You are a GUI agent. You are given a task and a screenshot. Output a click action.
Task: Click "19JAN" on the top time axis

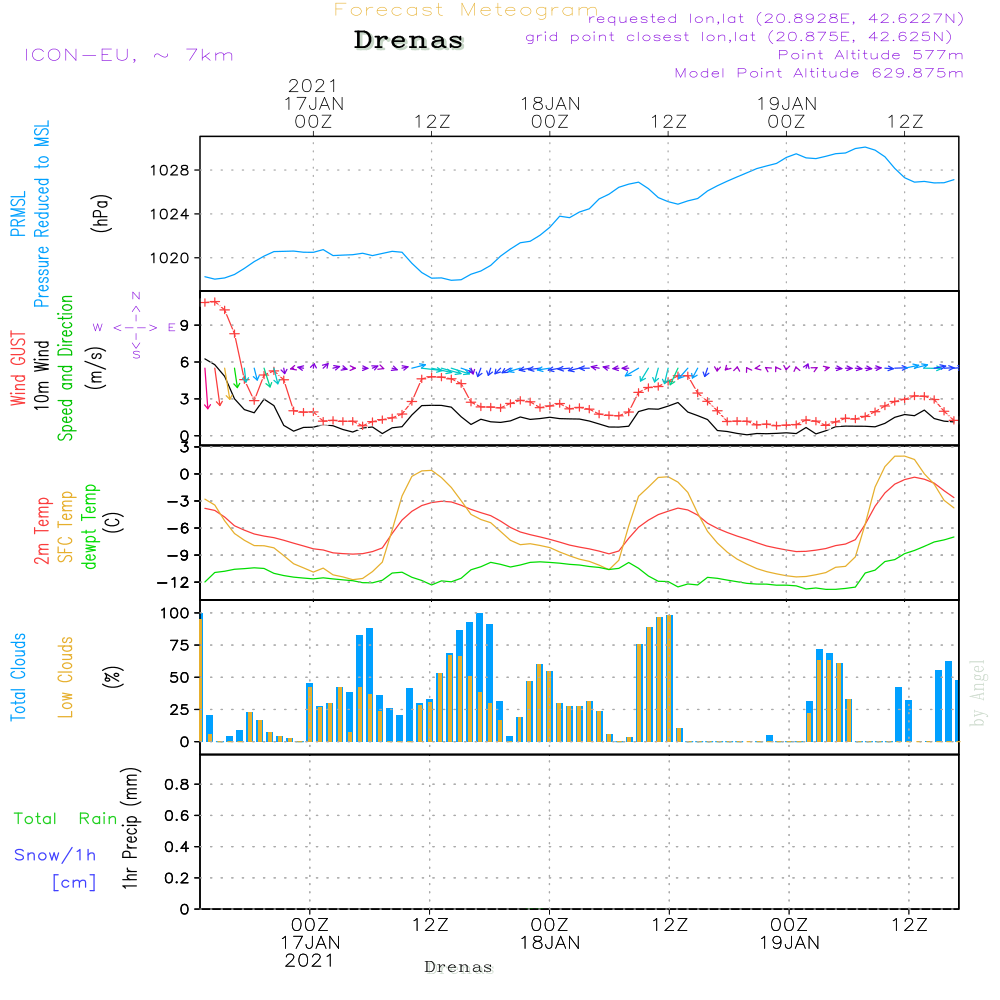pyautogui.click(x=787, y=104)
